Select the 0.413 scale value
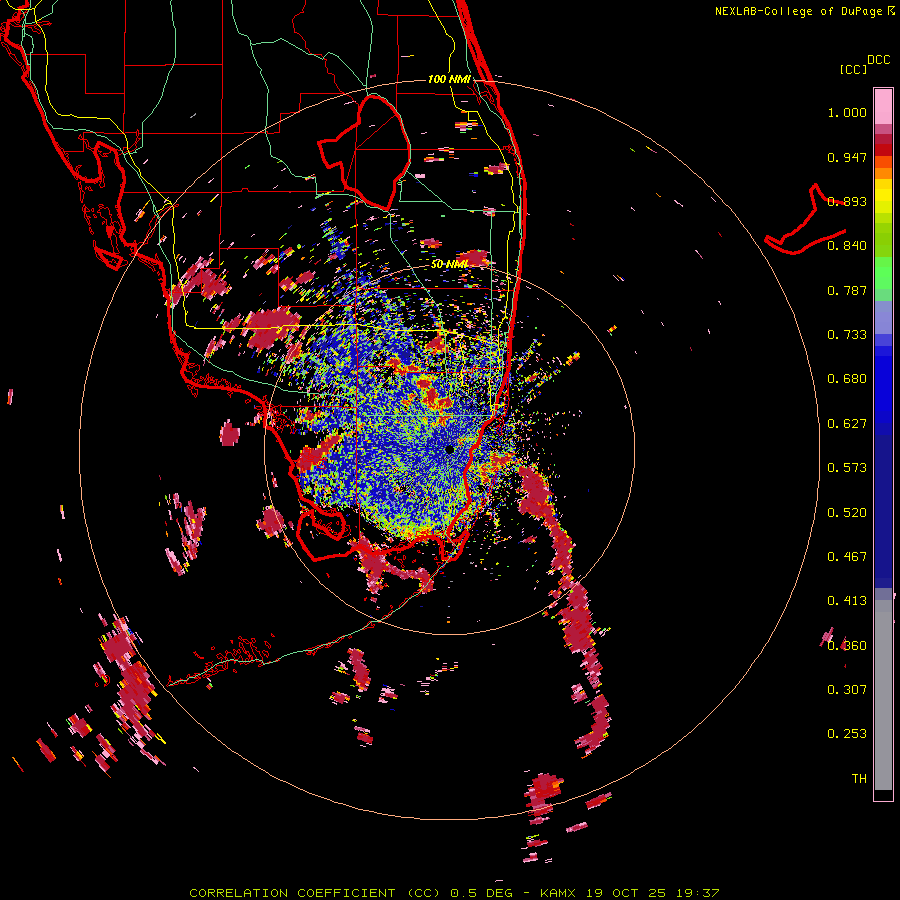 [x=847, y=601]
